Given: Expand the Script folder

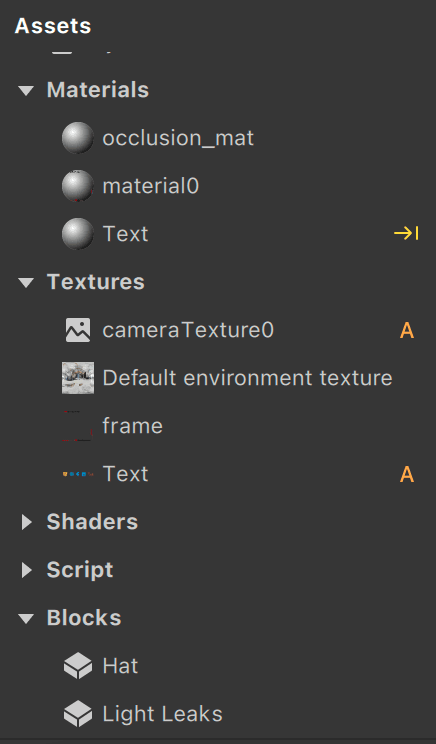Looking at the screenshot, I should pos(27,570).
